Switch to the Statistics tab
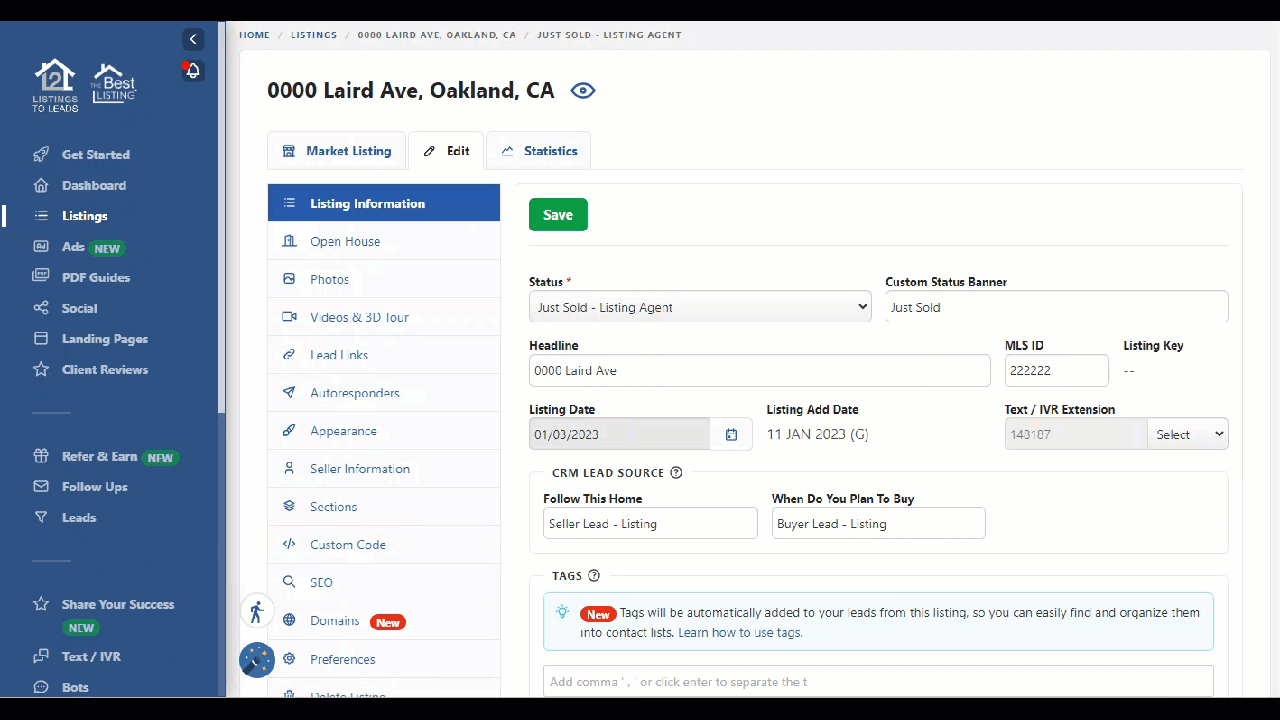Screen dimensions: 1280x720 pos(539,150)
